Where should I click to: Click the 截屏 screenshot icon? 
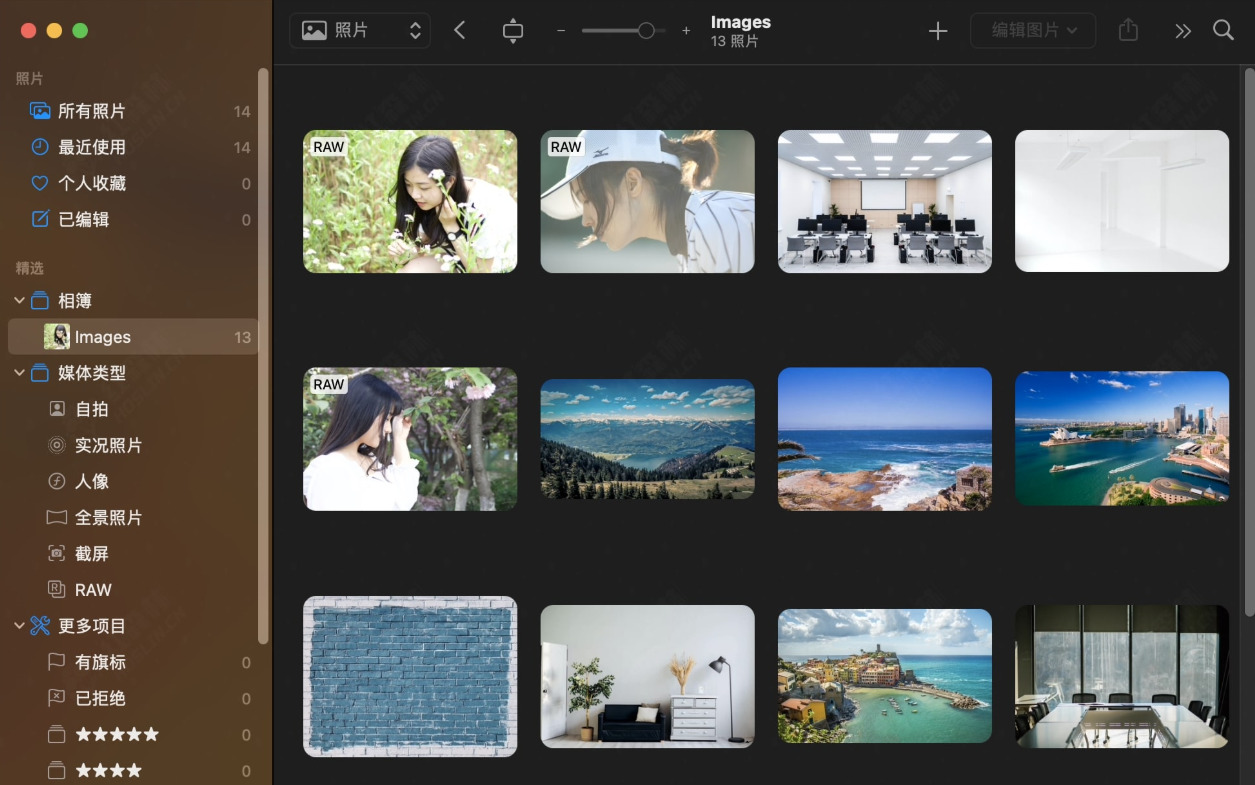click(x=57, y=553)
